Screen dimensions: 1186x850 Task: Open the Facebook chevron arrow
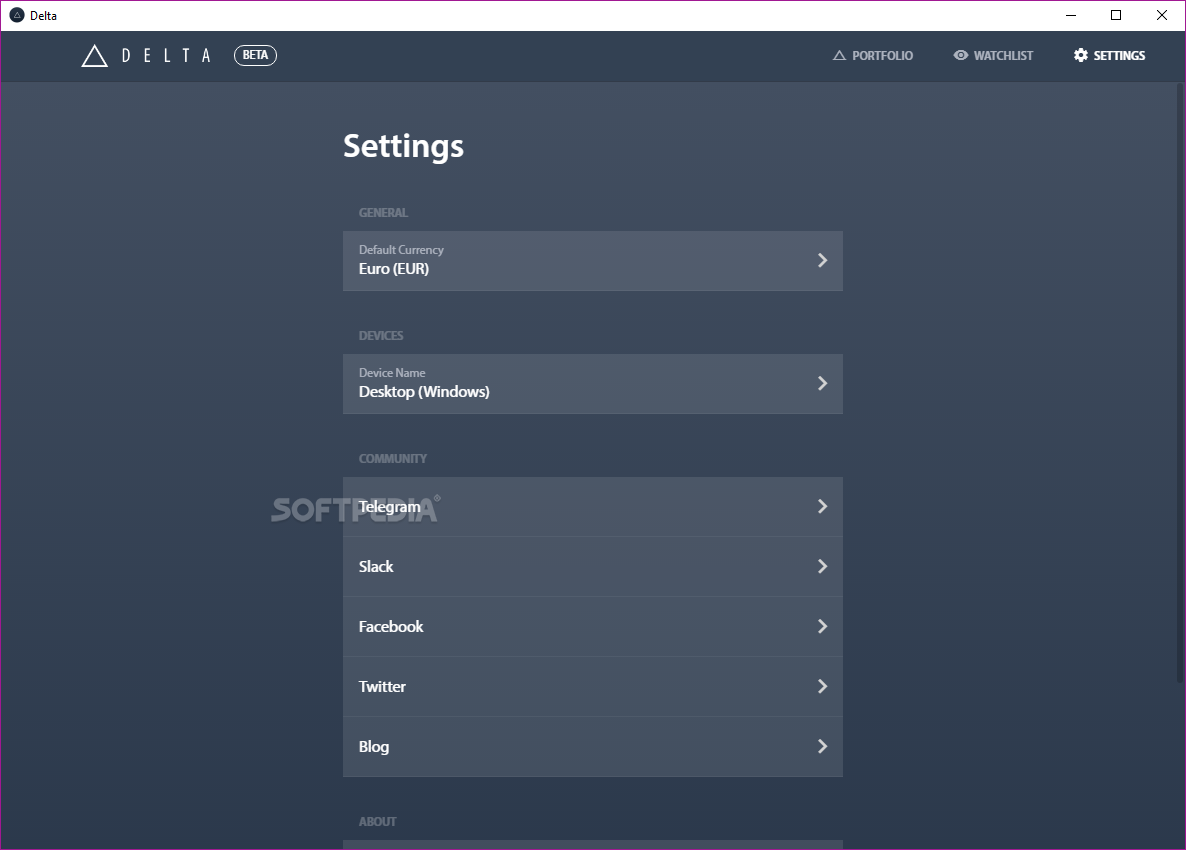[x=822, y=626]
